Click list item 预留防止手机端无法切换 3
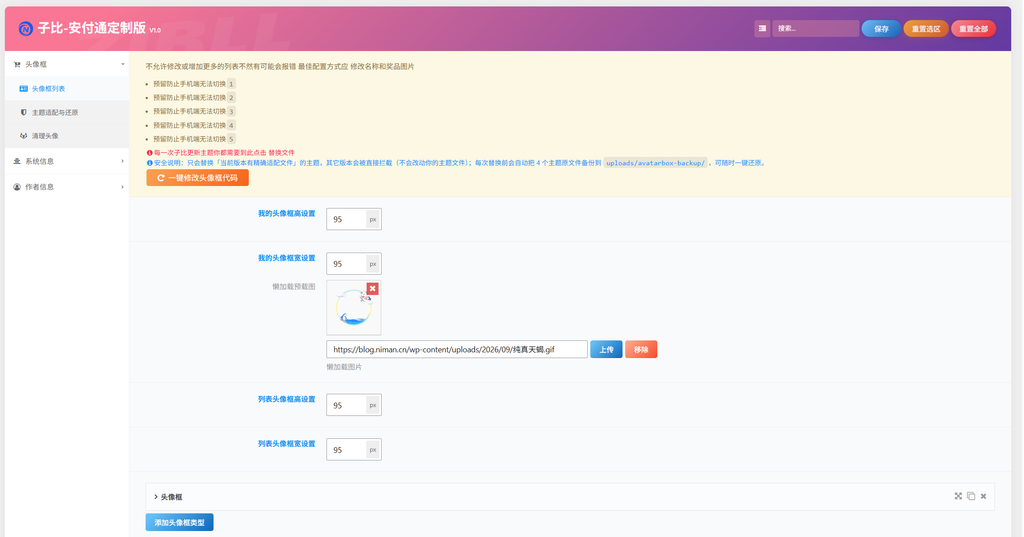 pyautogui.click(x=194, y=112)
